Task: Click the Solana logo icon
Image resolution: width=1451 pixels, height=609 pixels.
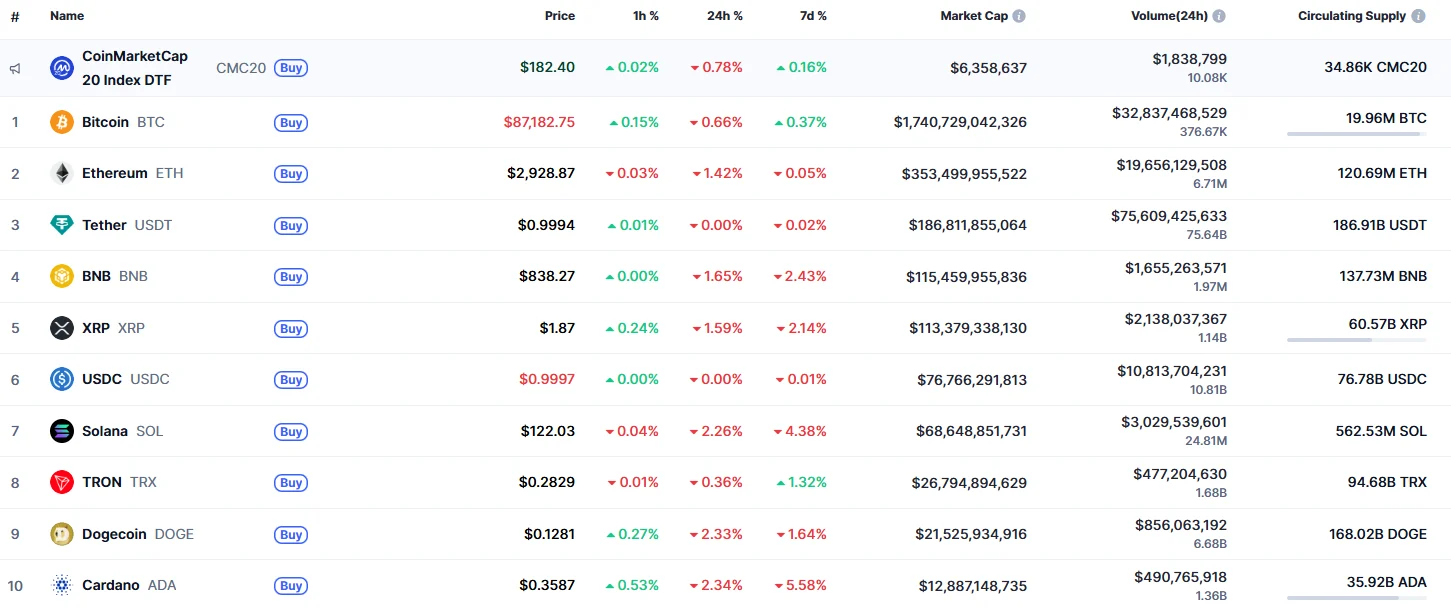Action: [62, 431]
